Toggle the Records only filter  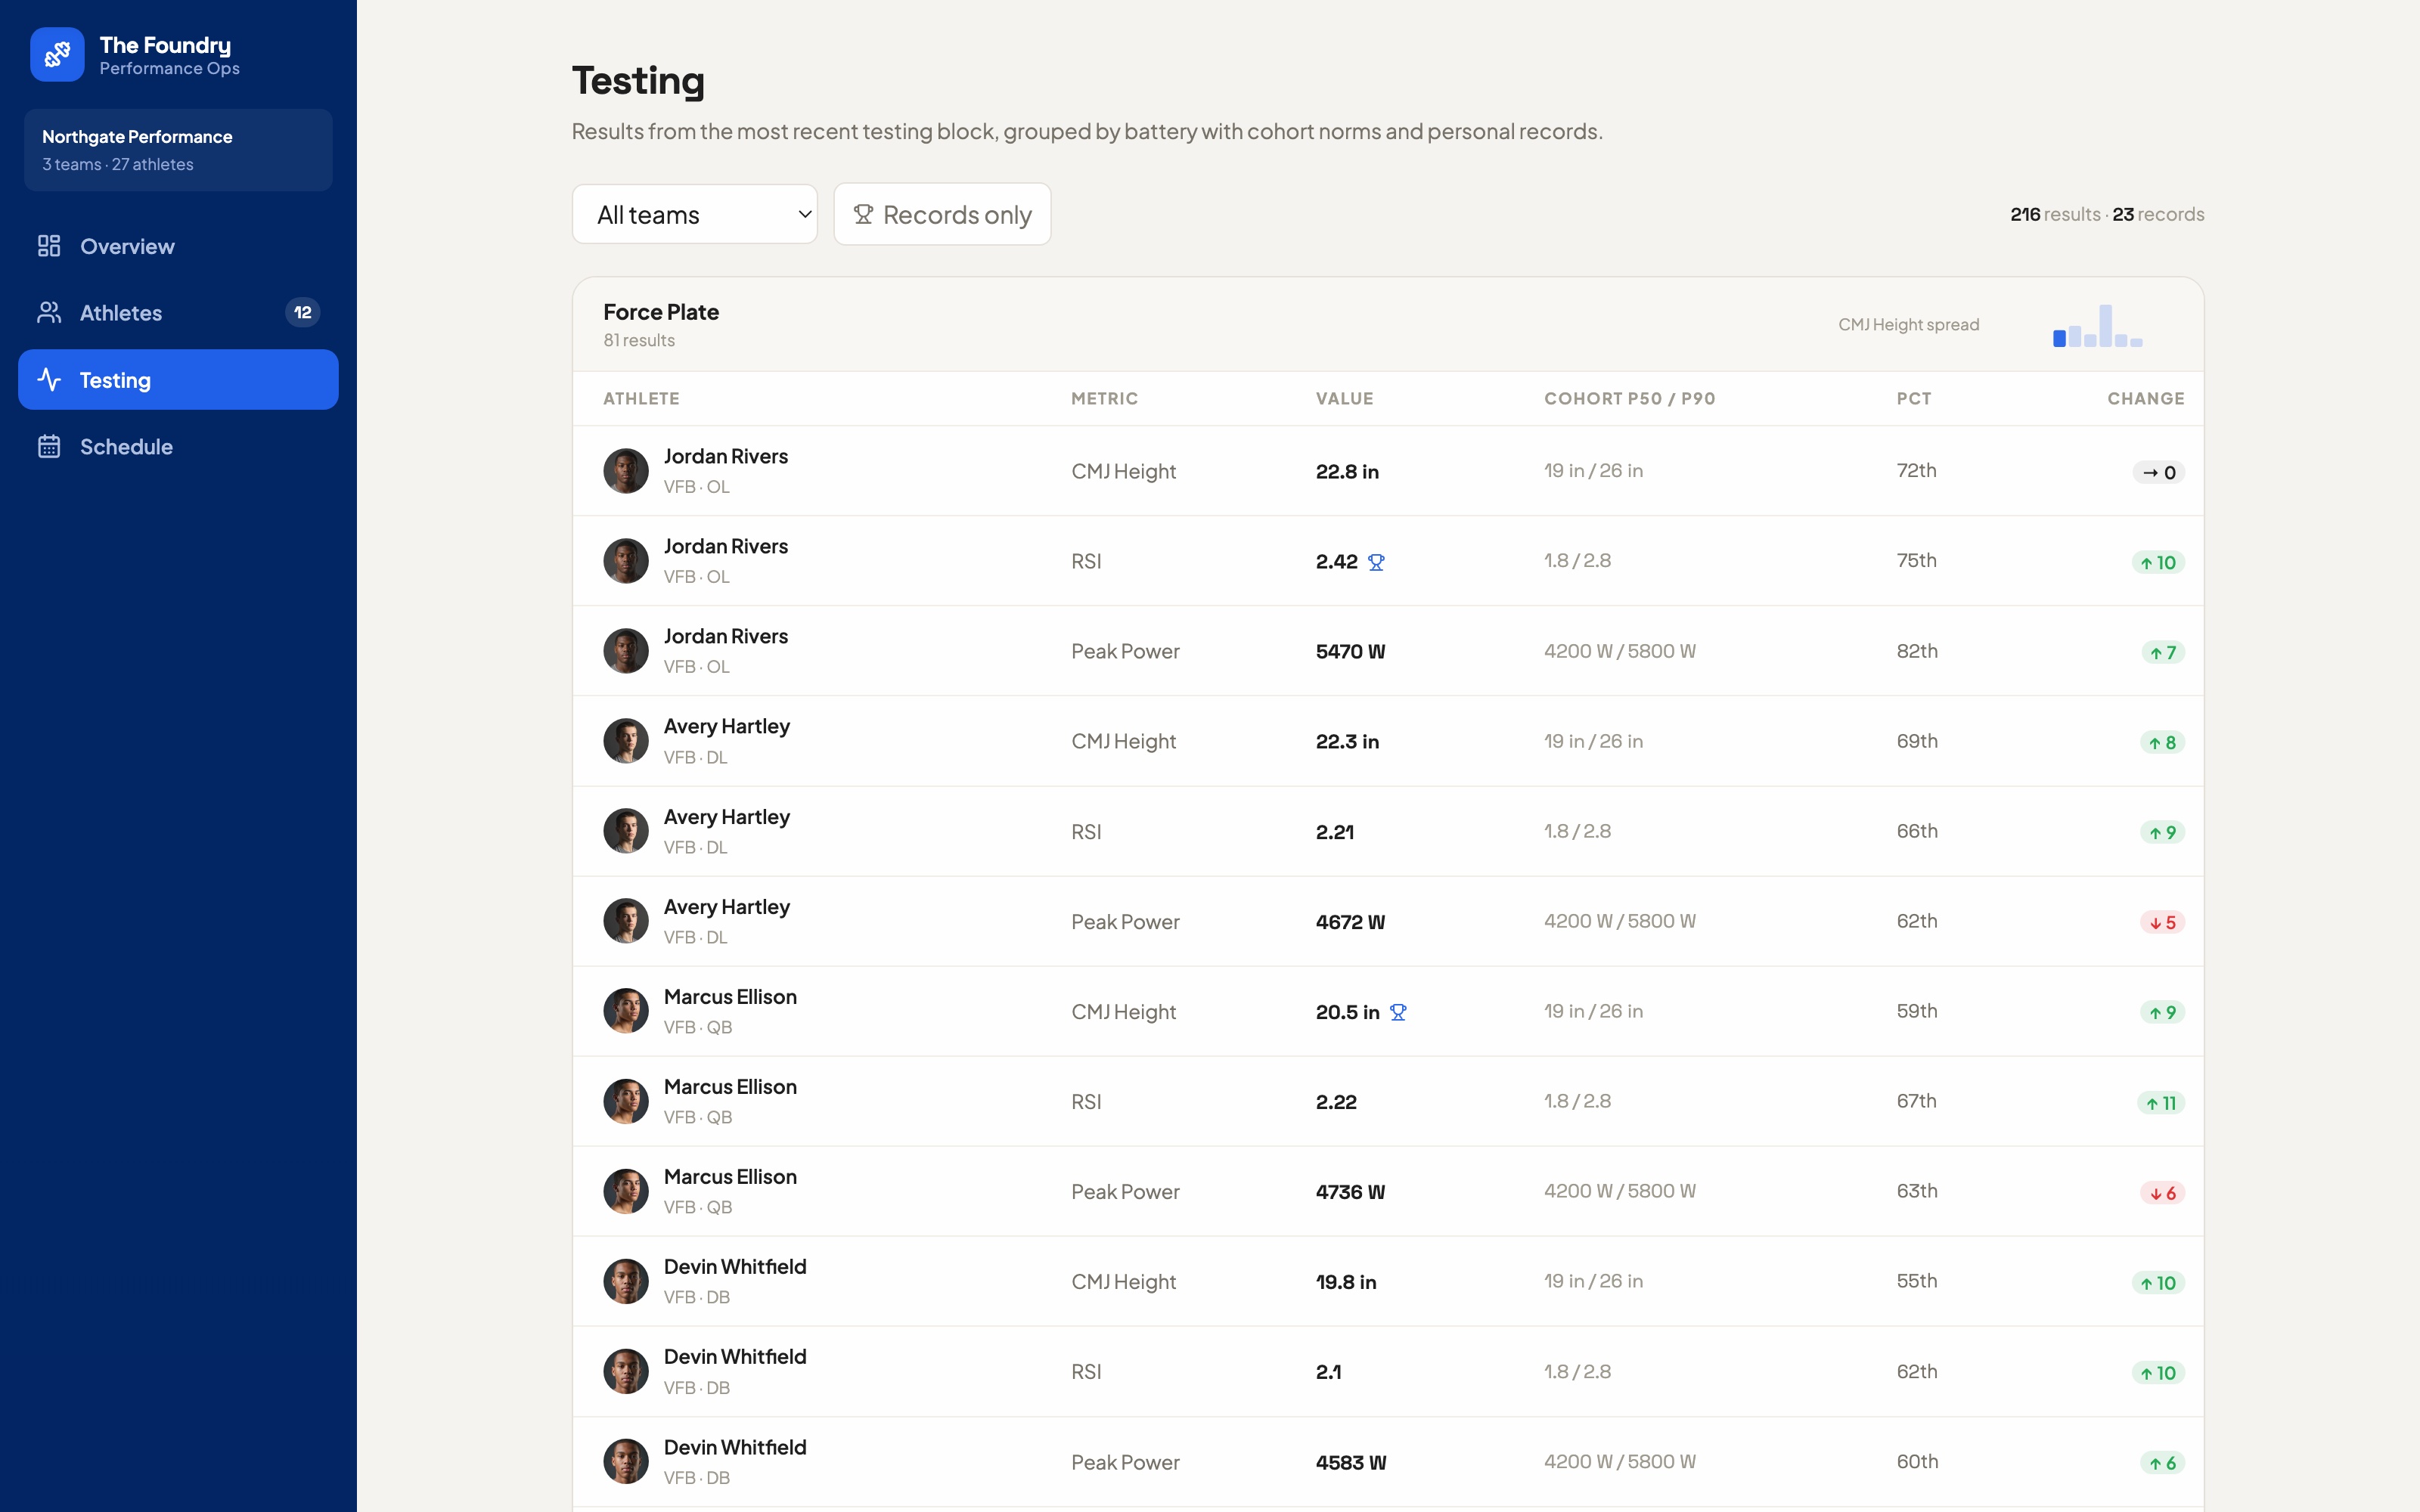(x=942, y=214)
